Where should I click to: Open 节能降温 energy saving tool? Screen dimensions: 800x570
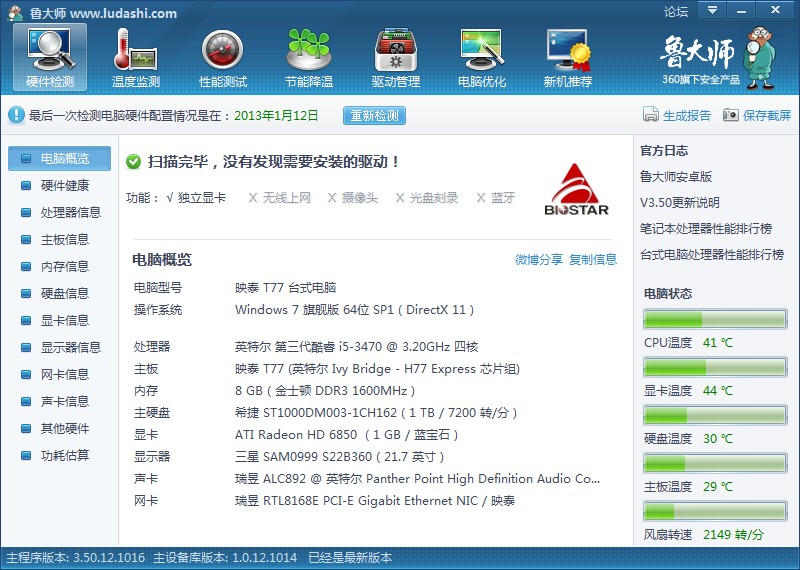(x=309, y=58)
